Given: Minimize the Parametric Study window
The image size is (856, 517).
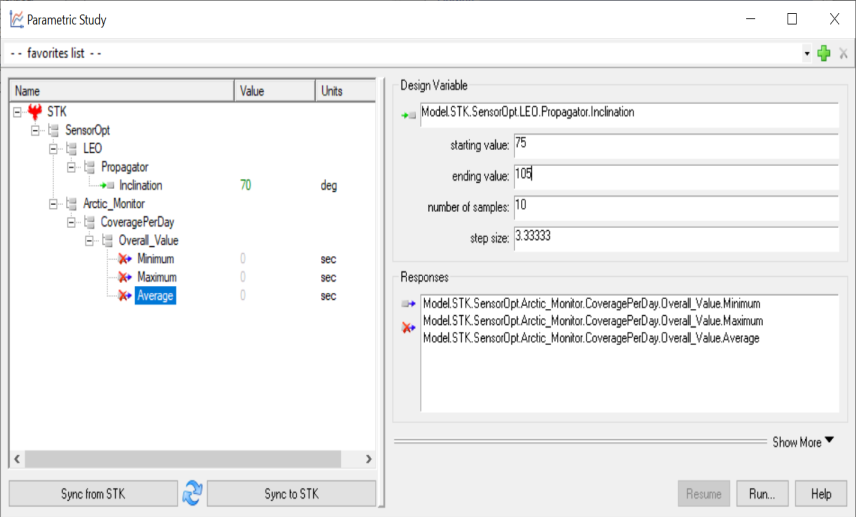Looking at the screenshot, I should pyautogui.click(x=751, y=19).
